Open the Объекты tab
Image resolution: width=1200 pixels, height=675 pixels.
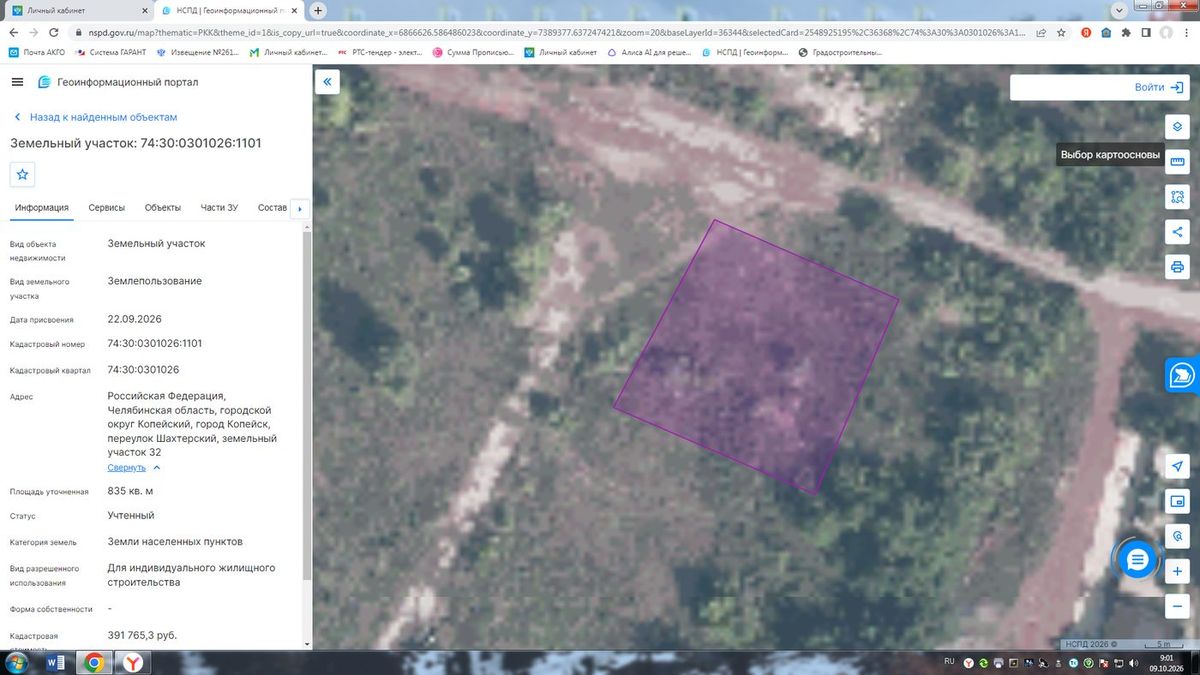(163, 208)
